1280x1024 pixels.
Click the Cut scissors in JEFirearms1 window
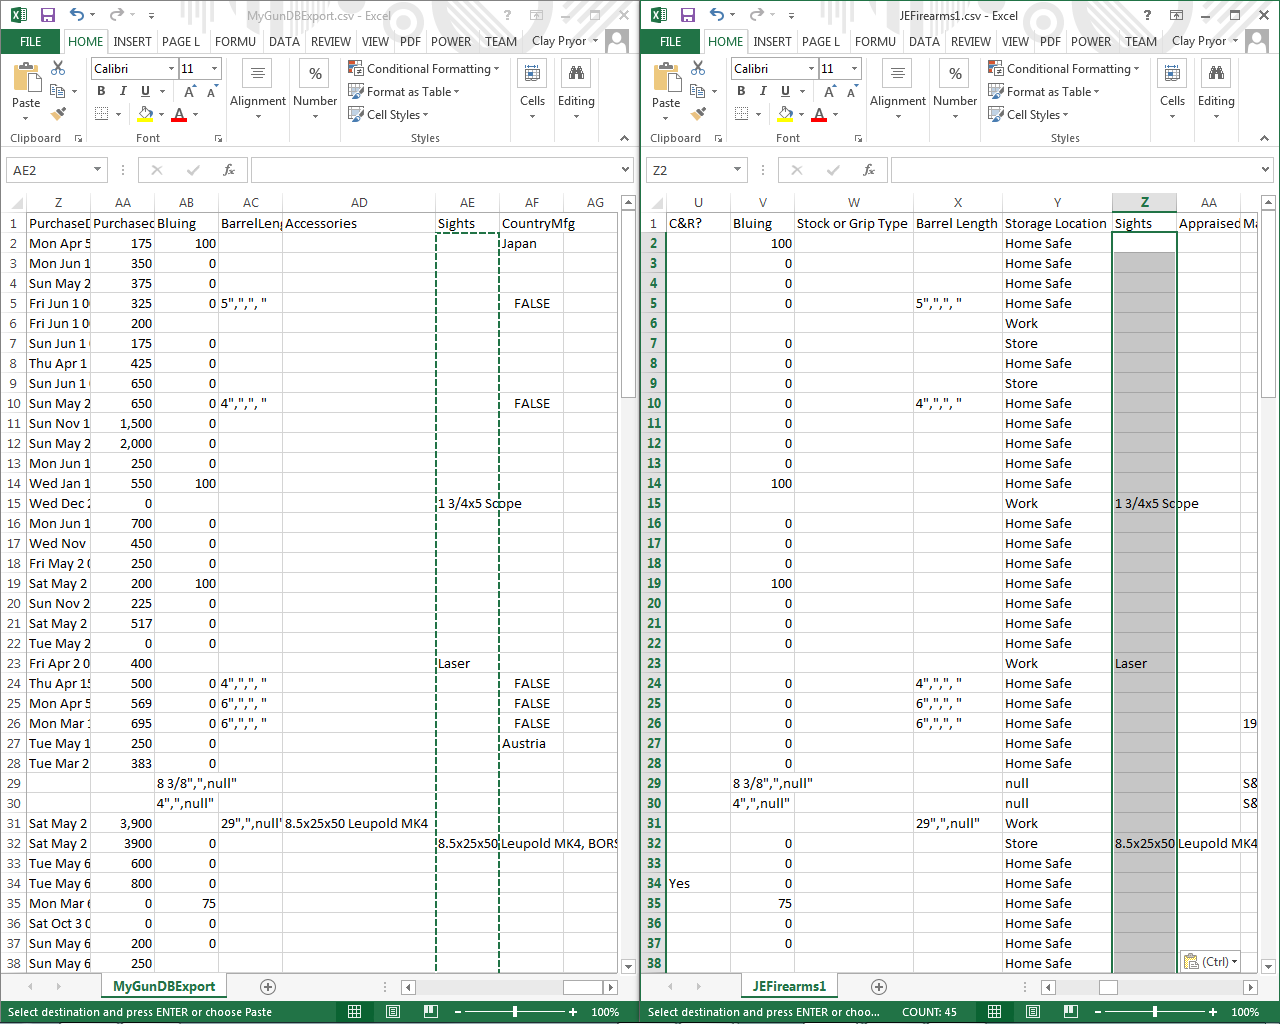tap(698, 68)
